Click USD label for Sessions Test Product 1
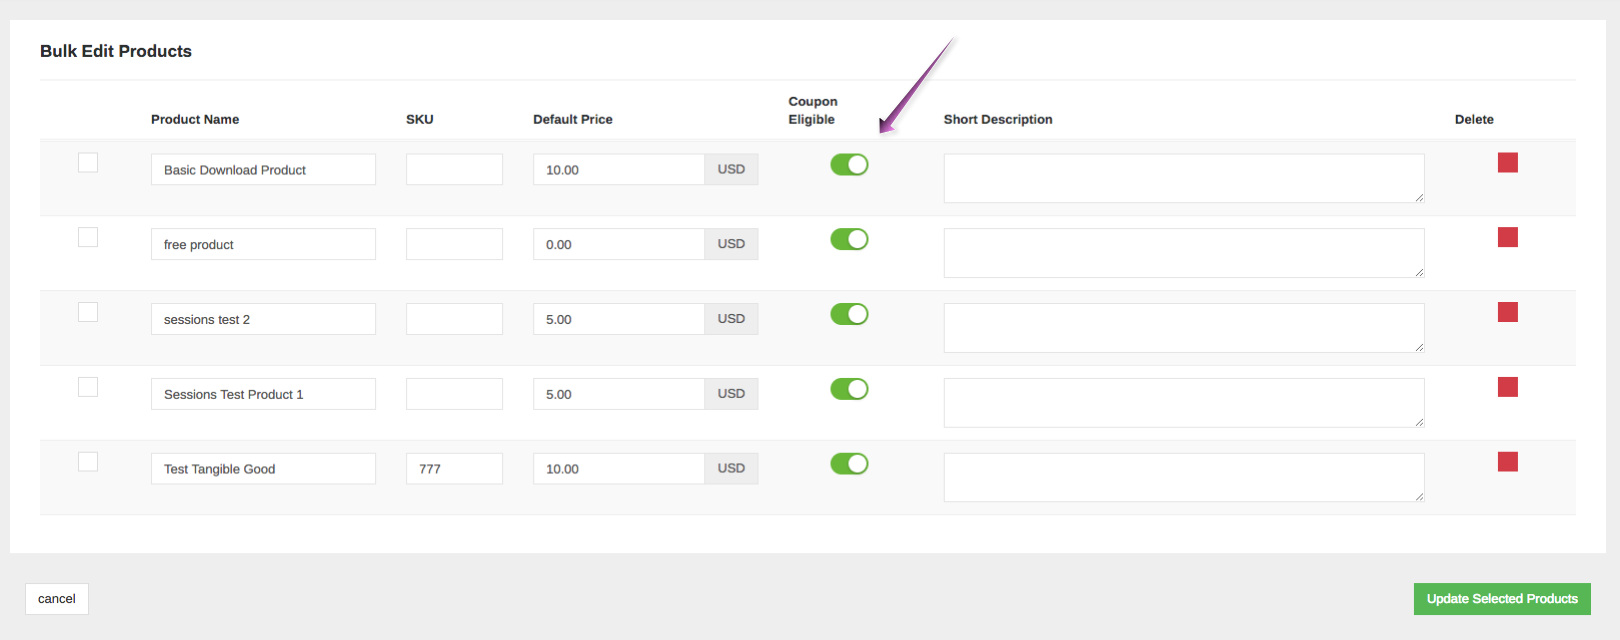Viewport: 1620px width, 640px height. (x=731, y=394)
